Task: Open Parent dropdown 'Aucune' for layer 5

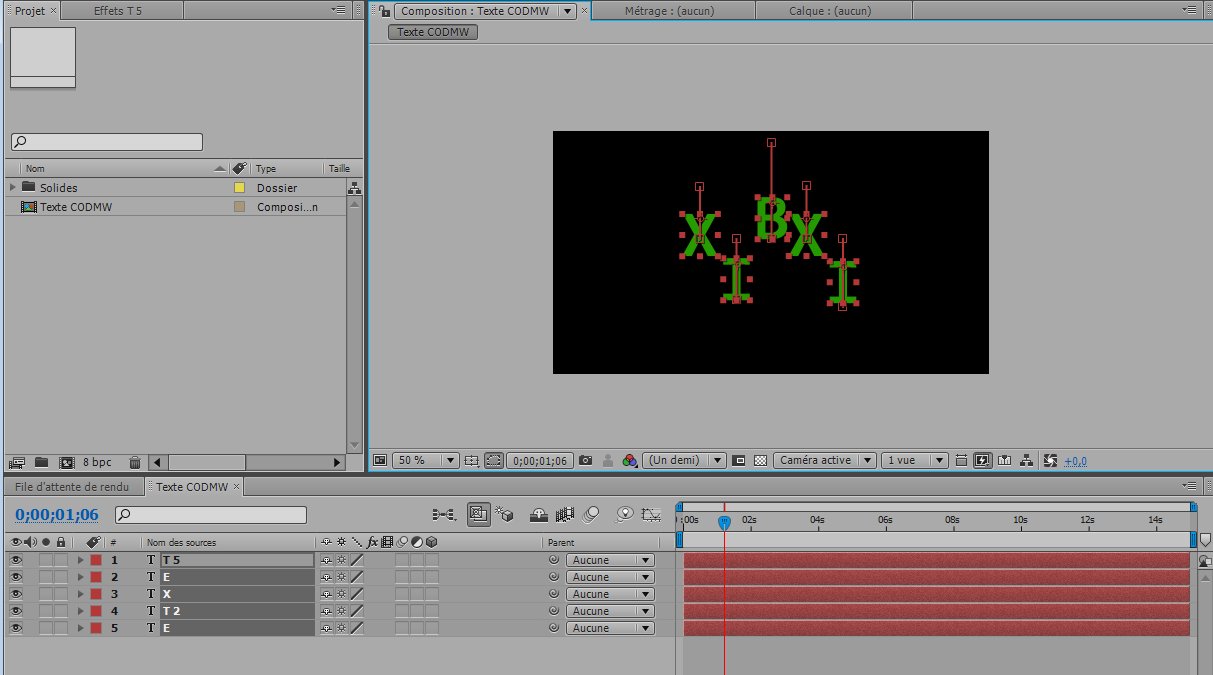Action: 610,628
